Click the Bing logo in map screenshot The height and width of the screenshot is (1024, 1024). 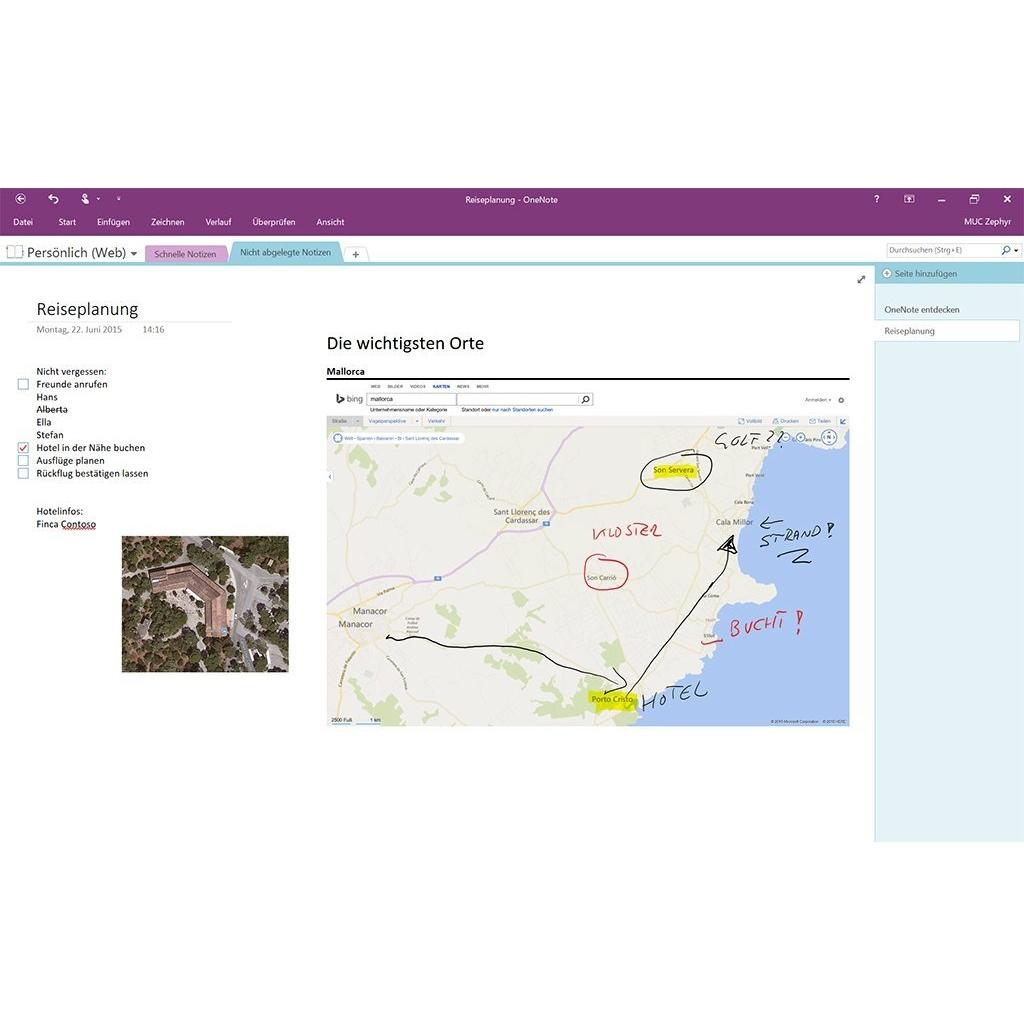[x=349, y=399]
